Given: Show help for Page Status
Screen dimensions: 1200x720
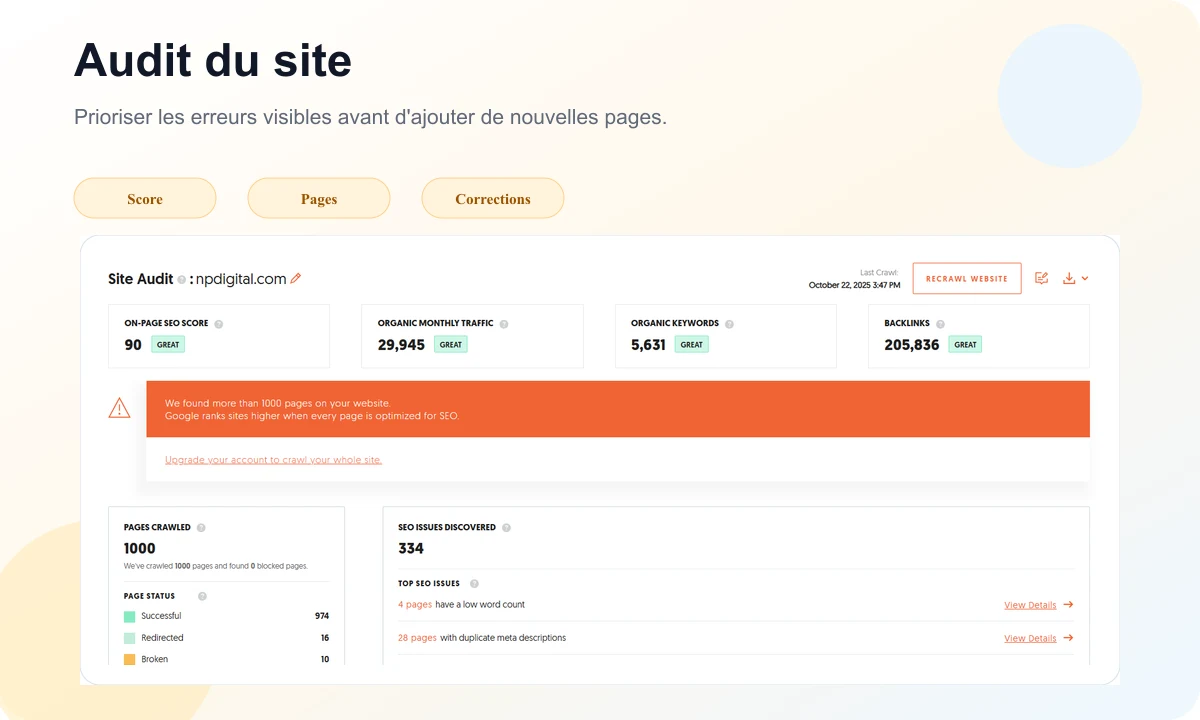Looking at the screenshot, I should click(202, 597).
